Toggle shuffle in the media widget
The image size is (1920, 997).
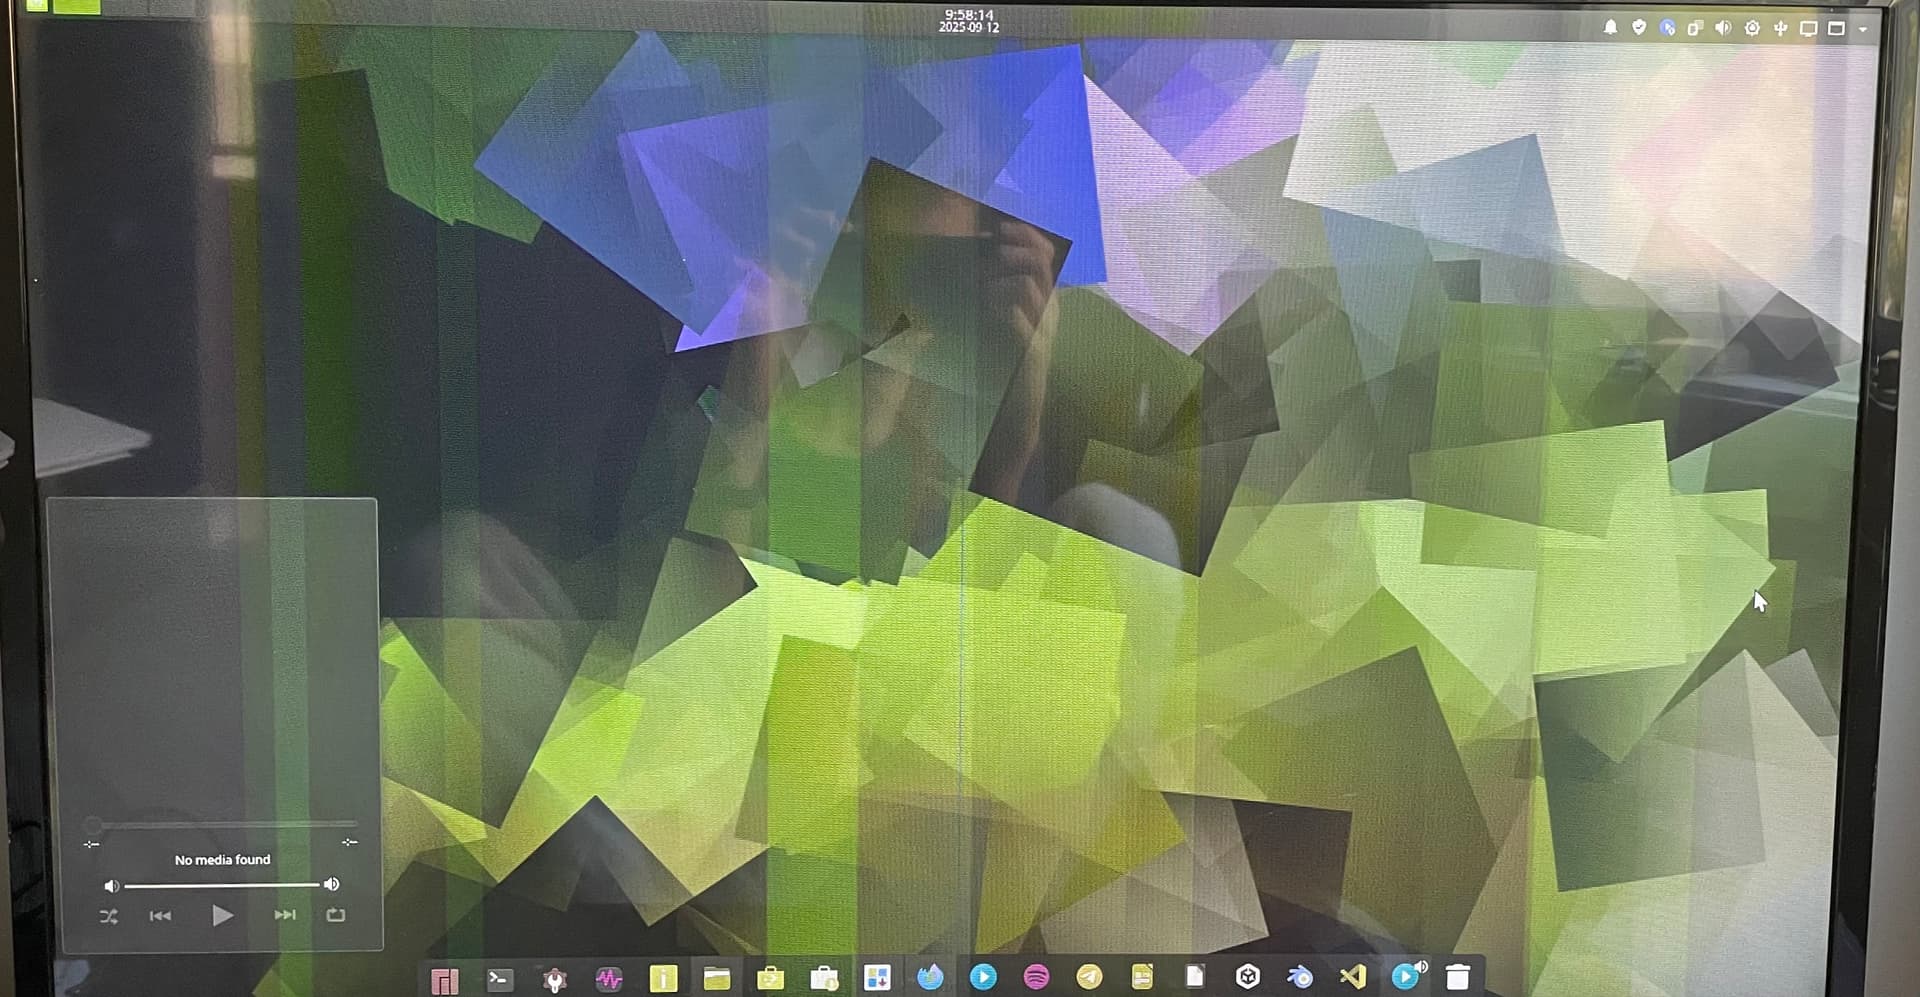pyautogui.click(x=109, y=916)
